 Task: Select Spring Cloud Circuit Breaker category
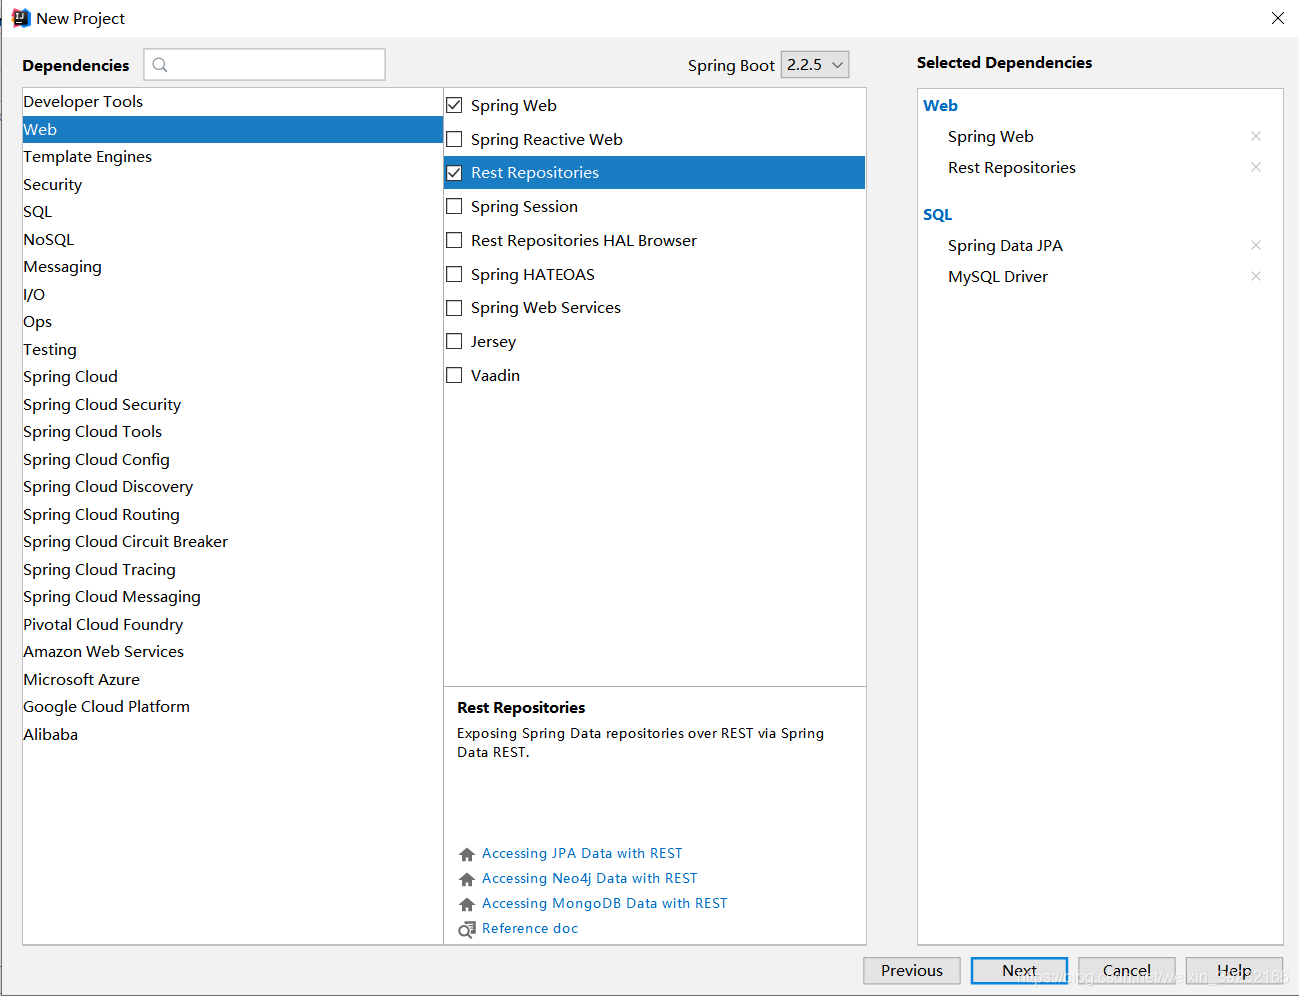(x=232, y=542)
